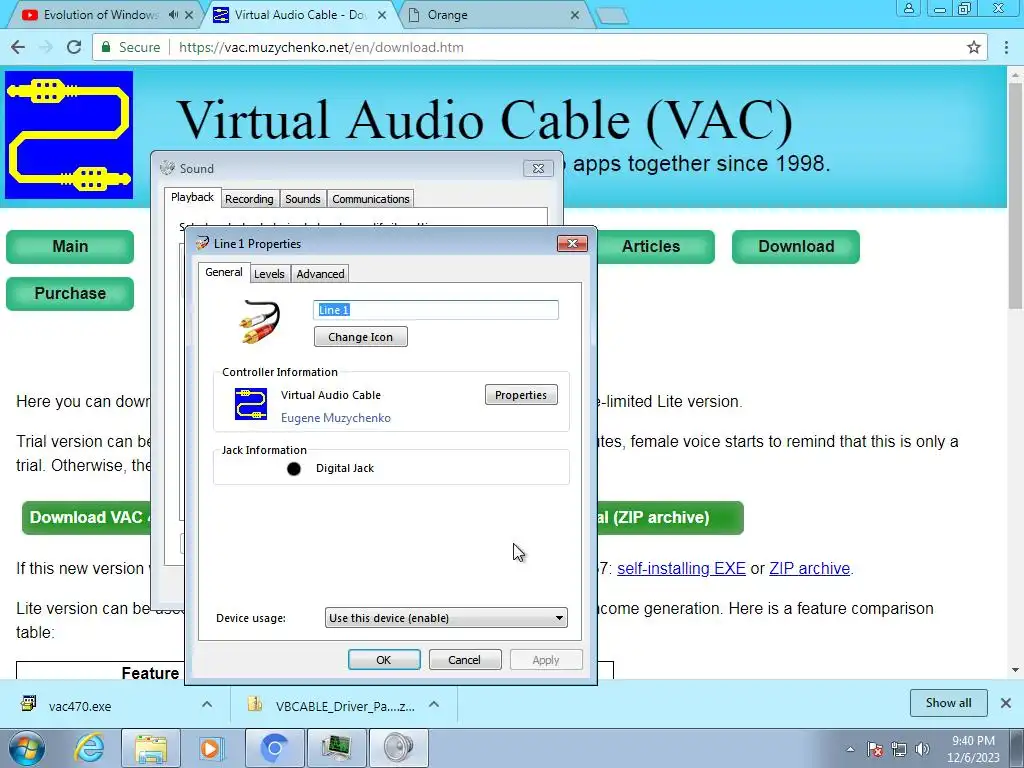Viewport: 1024px width, 768px height.
Task: Show hidden tray icons arrow
Action: pyautogui.click(x=850, y=749)
